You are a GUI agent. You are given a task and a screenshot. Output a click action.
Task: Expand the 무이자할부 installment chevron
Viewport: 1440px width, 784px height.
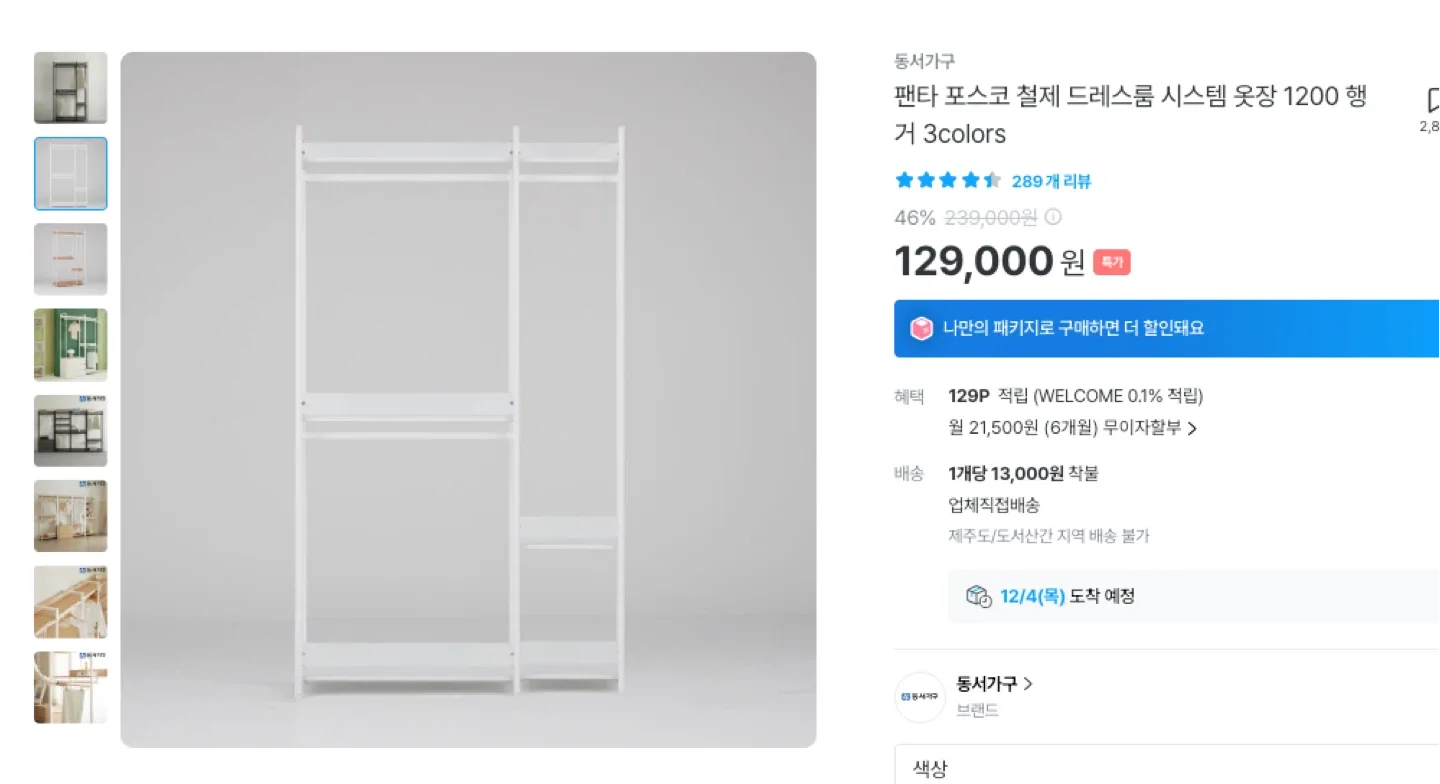pyautogui.click(x=1192, y=429)
